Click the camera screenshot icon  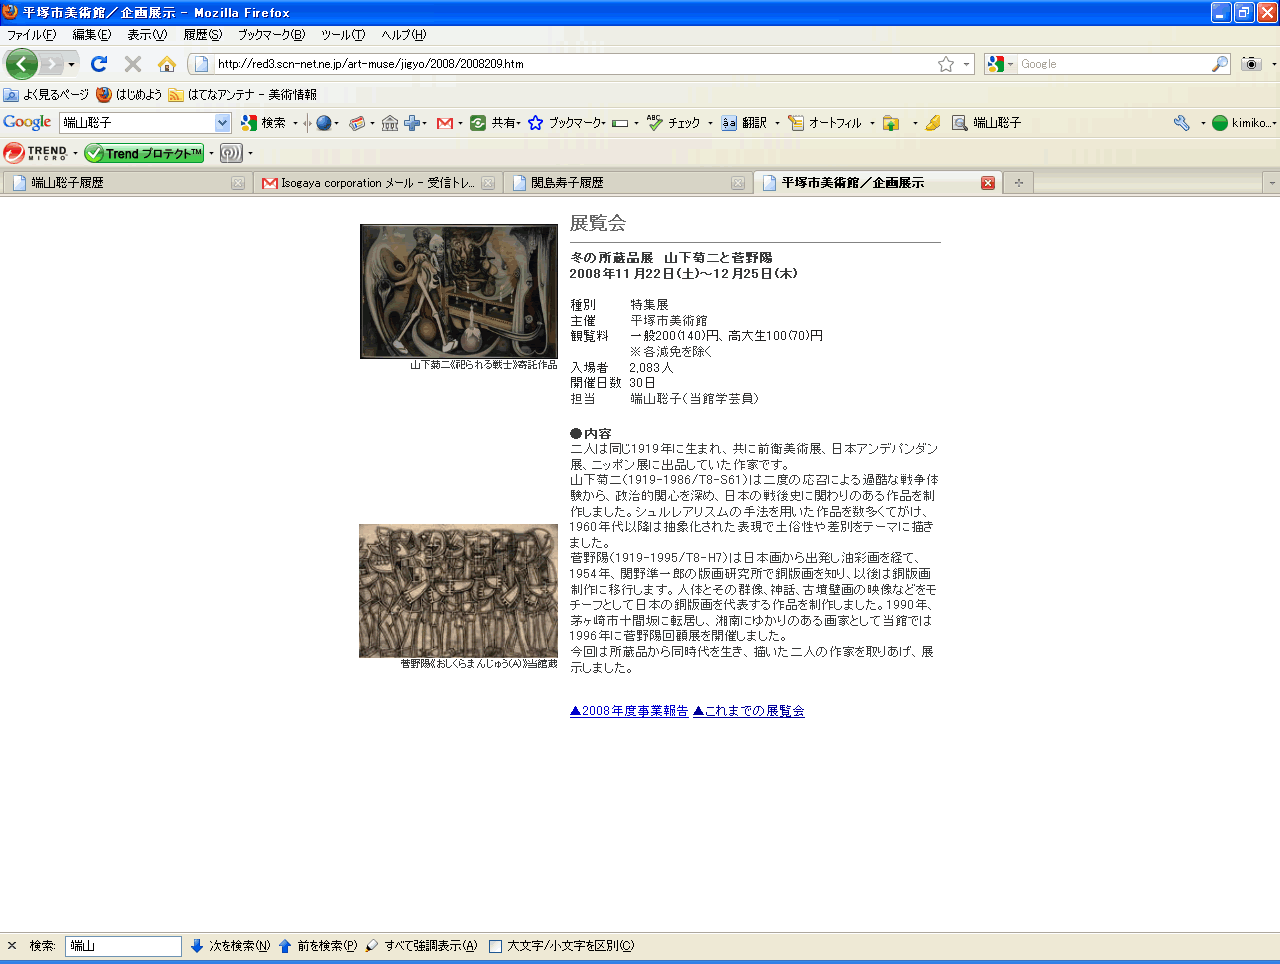pyautogui.click(x=1251, y=64)
